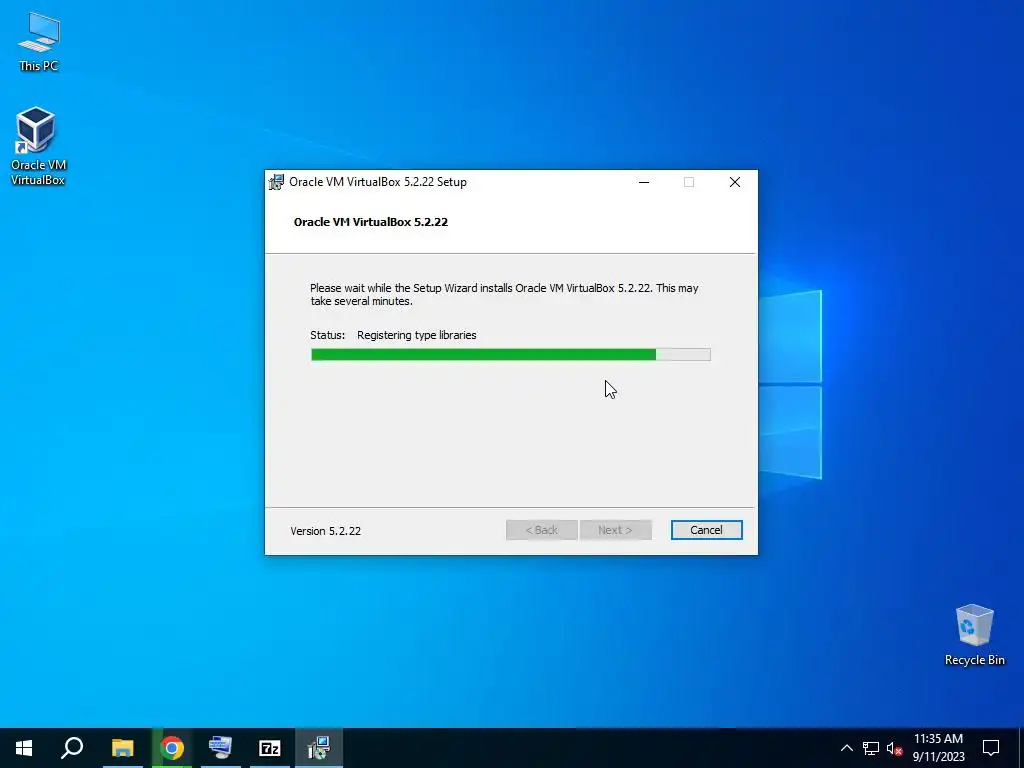Cancel the VirtualBox installation
Screen dimensions: 1024x768
coord(706,530)
